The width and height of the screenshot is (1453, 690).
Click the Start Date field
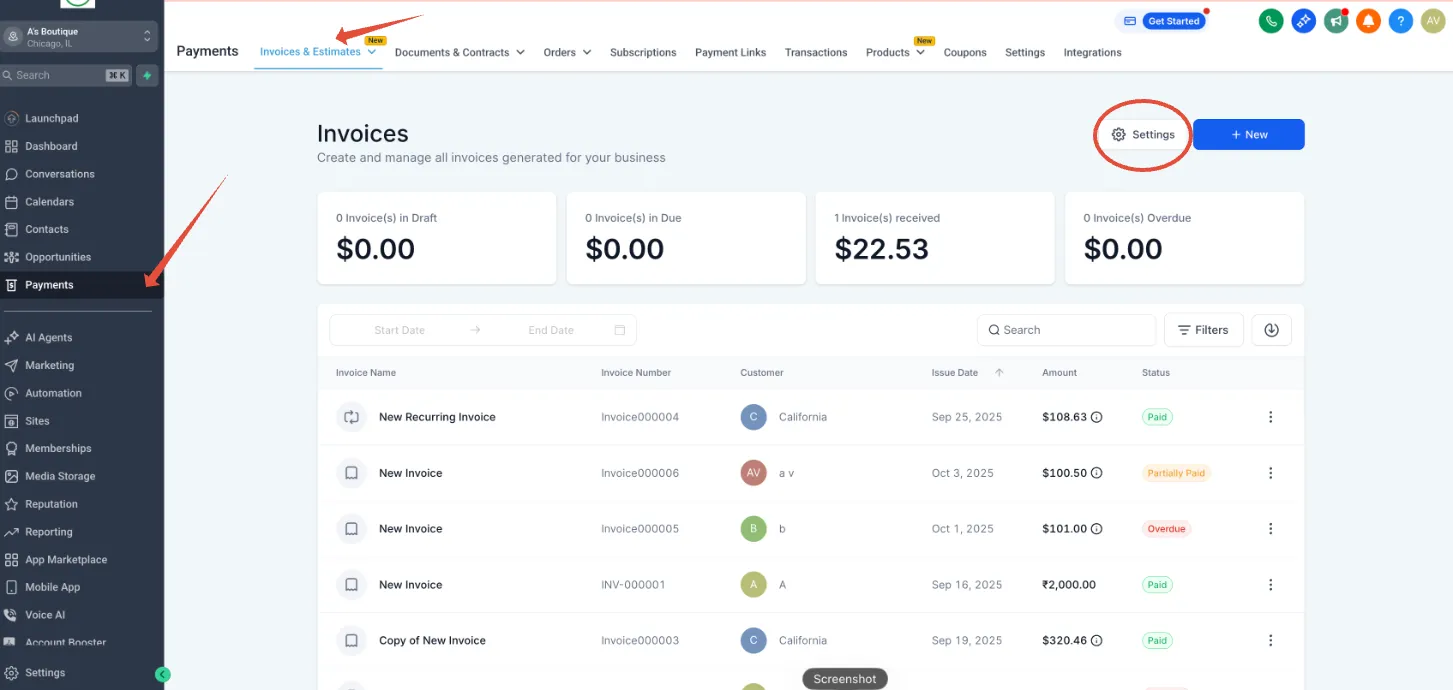point(400,330)
